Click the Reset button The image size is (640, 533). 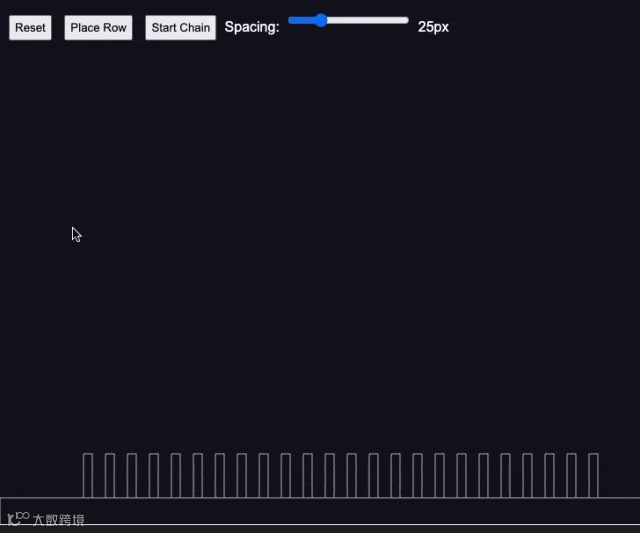(x=30, y=28)
